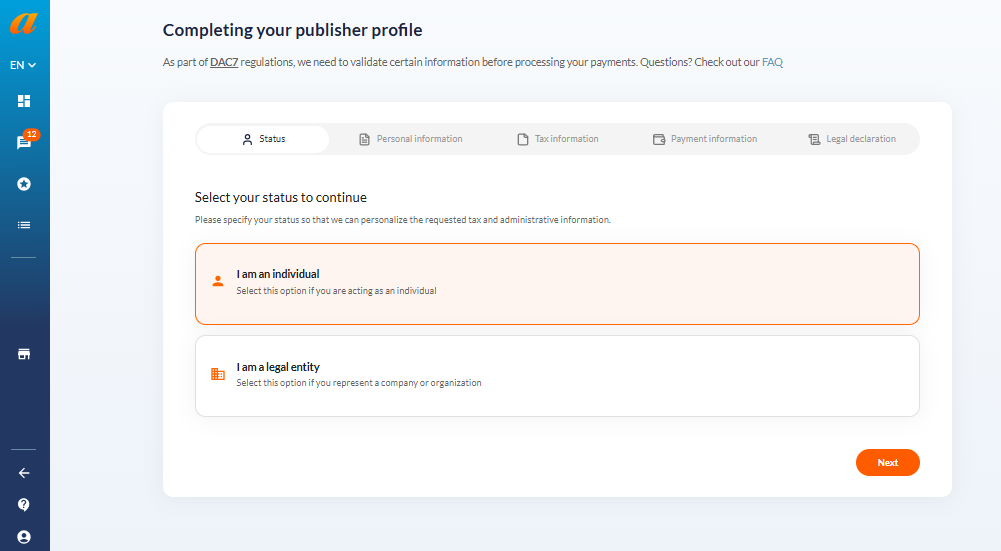Click the back arrow icon in sidebar
1001x551 pixels.
point(24,473)
